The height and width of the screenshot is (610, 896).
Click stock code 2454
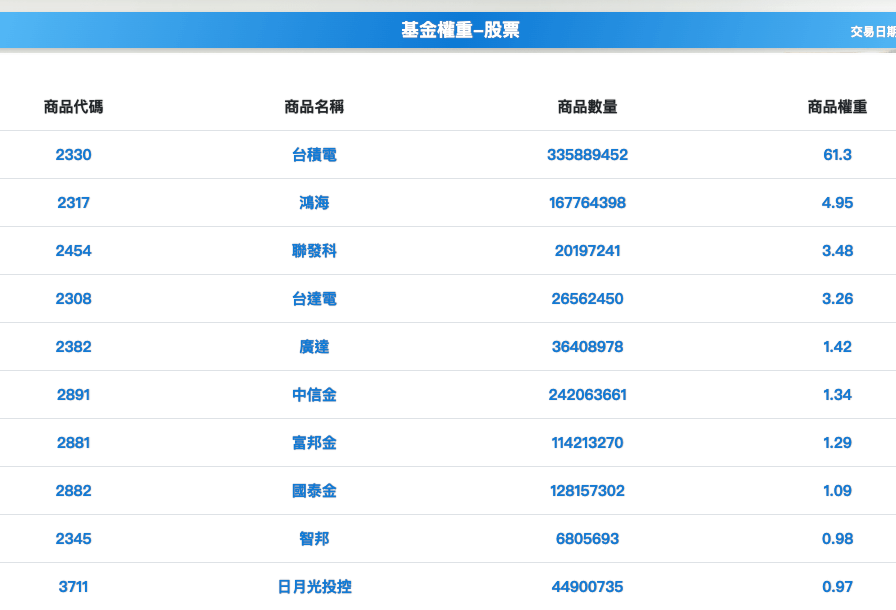pyautogui.click(x=74, y=251)
